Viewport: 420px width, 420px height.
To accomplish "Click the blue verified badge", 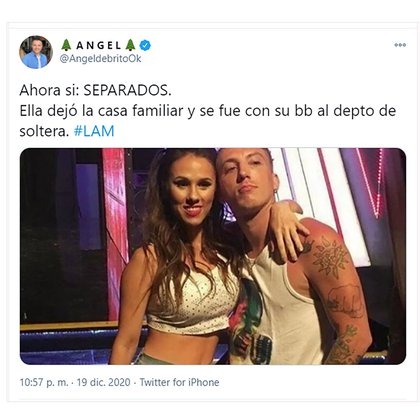I will click(145, 45).
